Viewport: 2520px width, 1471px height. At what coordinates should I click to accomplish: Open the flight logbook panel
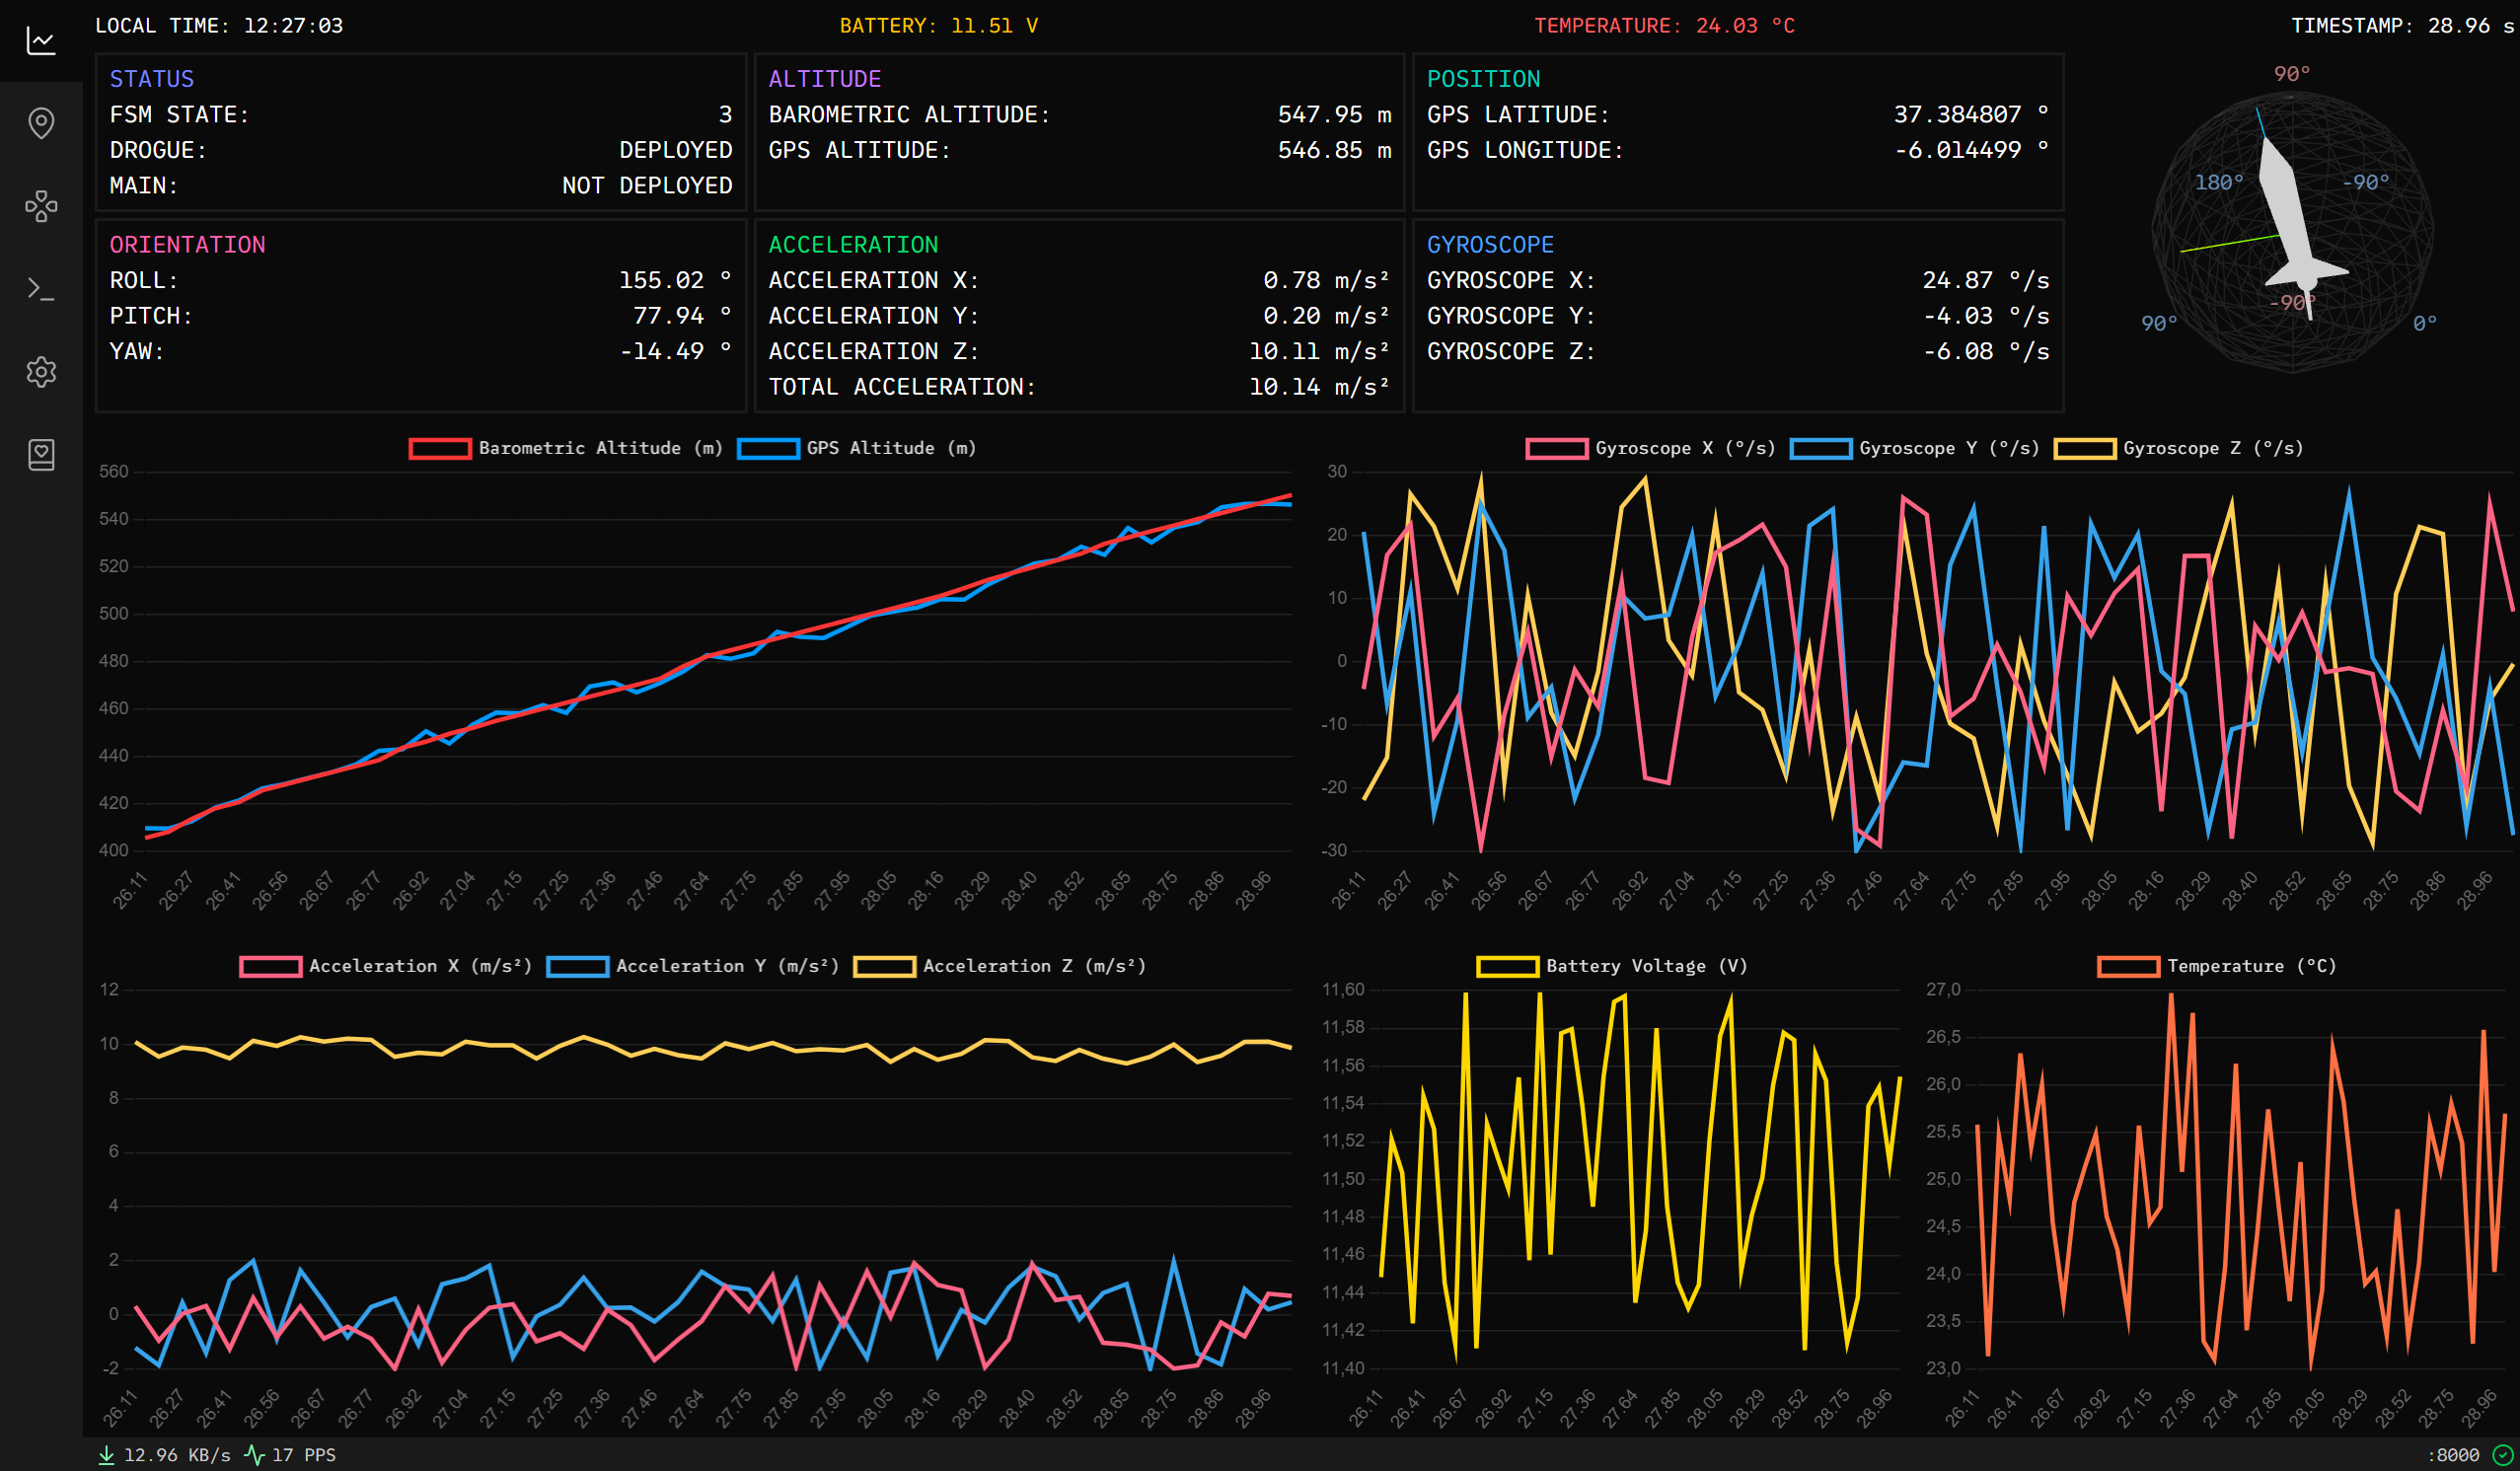[41, 455]
